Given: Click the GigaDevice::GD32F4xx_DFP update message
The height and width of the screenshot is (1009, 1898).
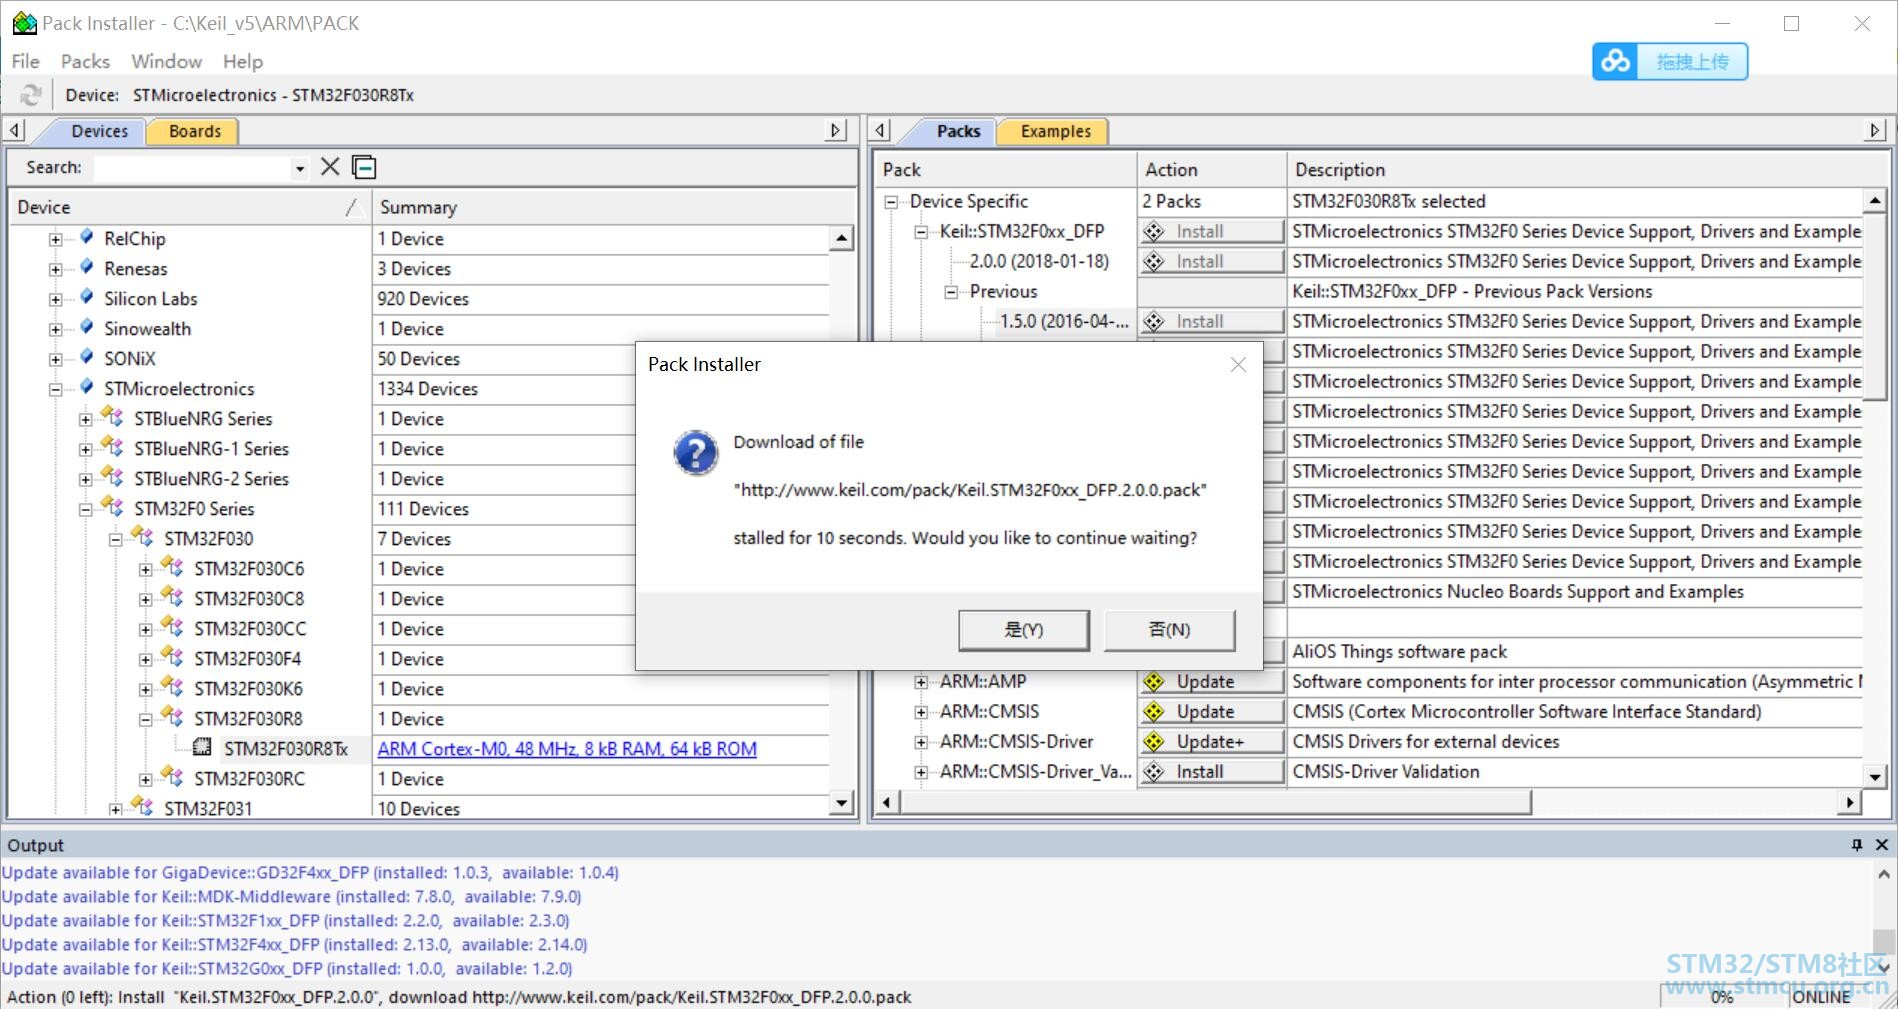Looking at the screenshot, I should pos(310,873).
